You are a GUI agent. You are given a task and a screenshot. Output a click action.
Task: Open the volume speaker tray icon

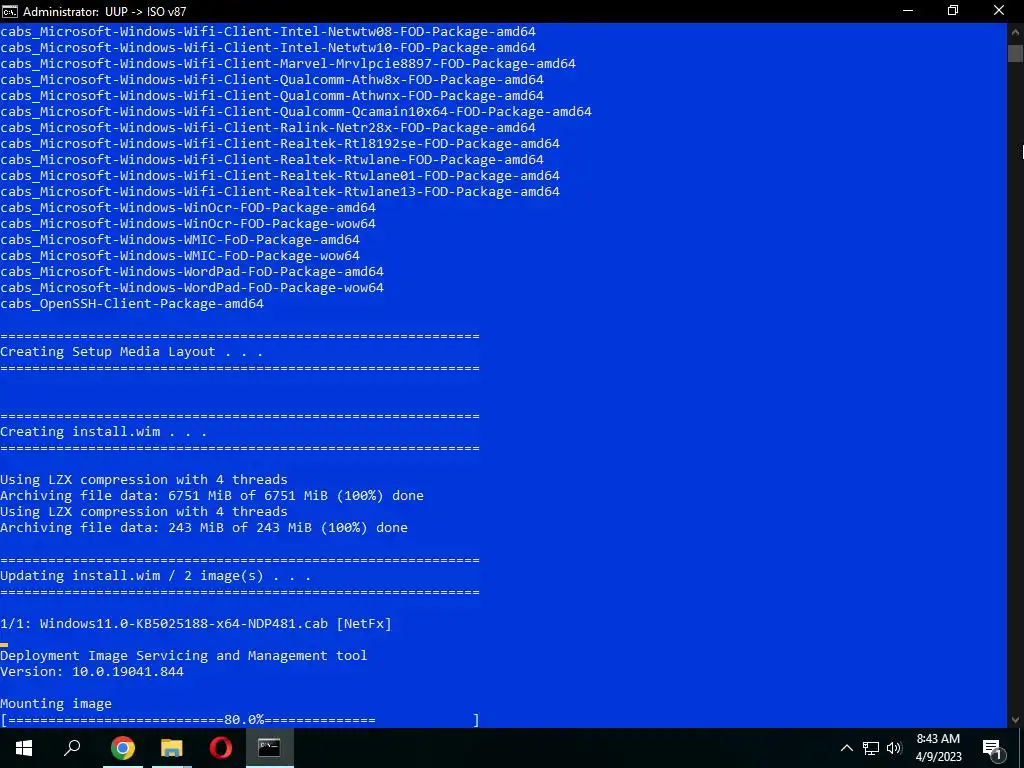click(x=894, y=748)
